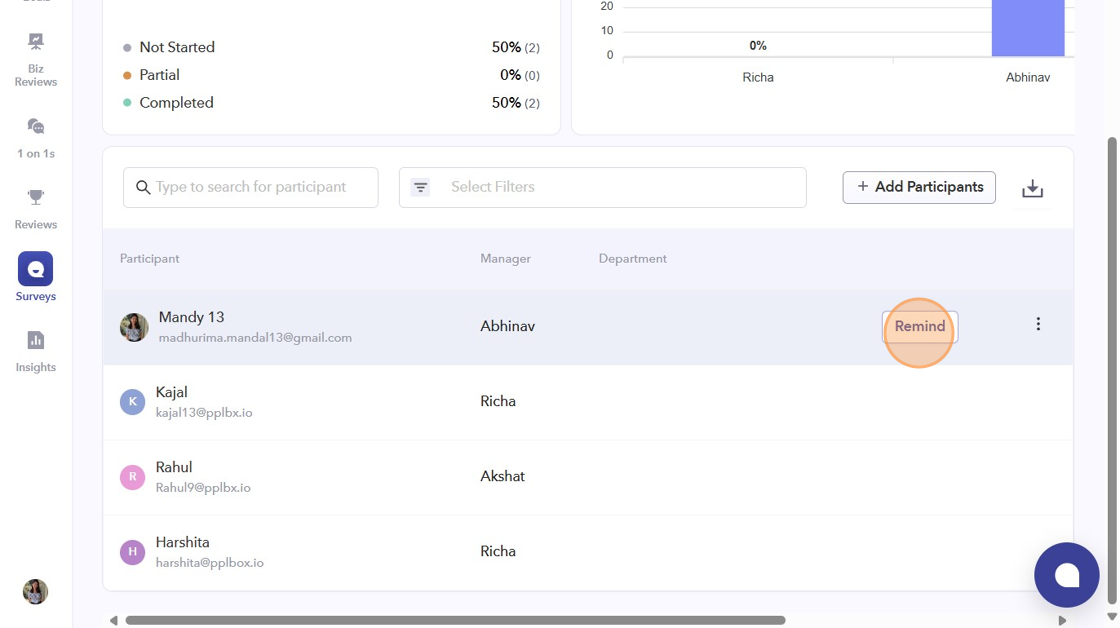
Task: Open more options for Mandy 13
Action: (1038, 324)
